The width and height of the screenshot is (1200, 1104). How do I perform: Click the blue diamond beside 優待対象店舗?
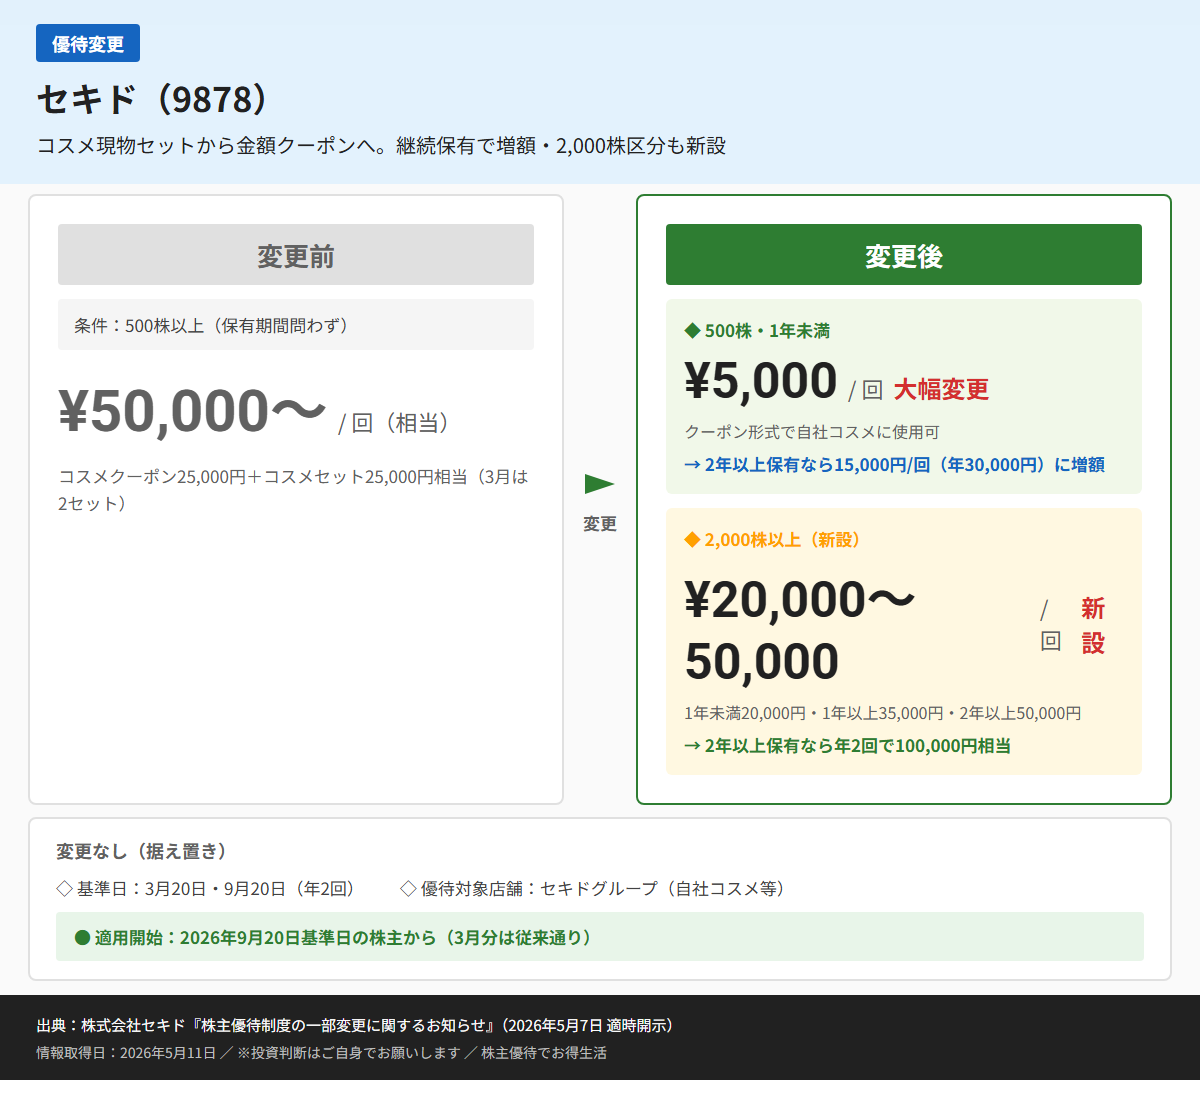[408, 889]
